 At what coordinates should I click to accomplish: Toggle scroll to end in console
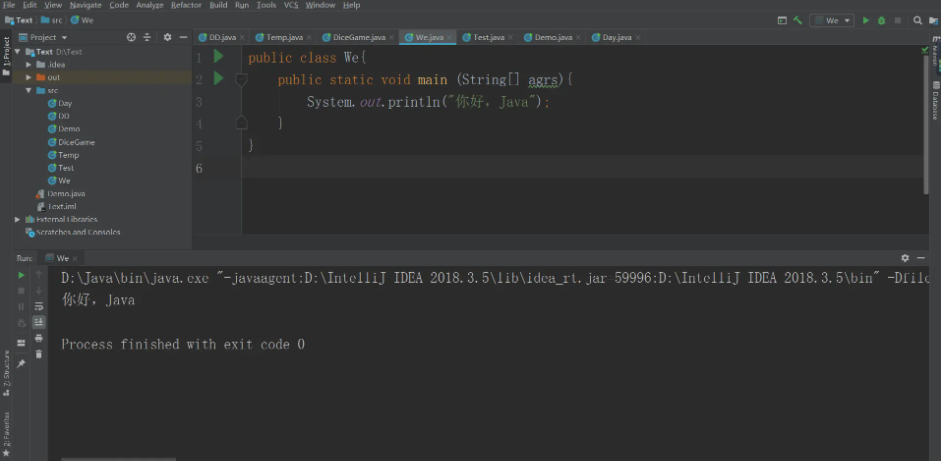click(x=39, y=322)
